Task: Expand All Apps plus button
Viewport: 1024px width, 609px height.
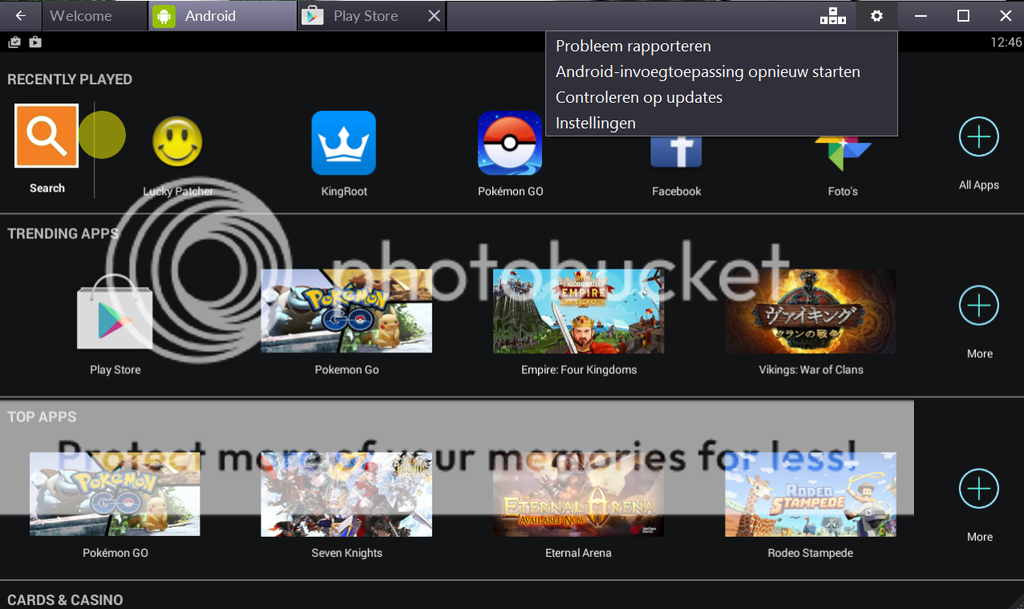Action: coord(978,137)
